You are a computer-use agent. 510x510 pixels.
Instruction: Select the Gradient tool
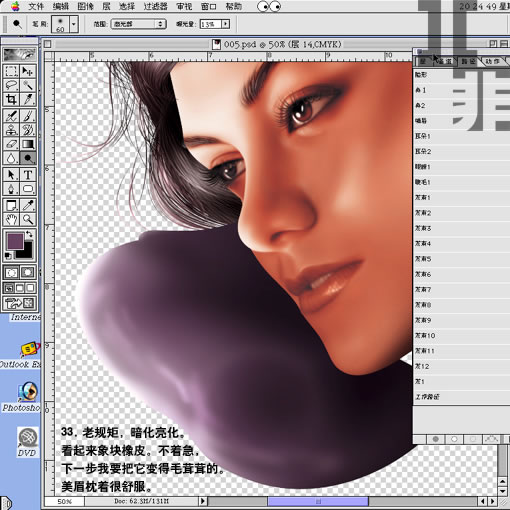coord(28,144)
